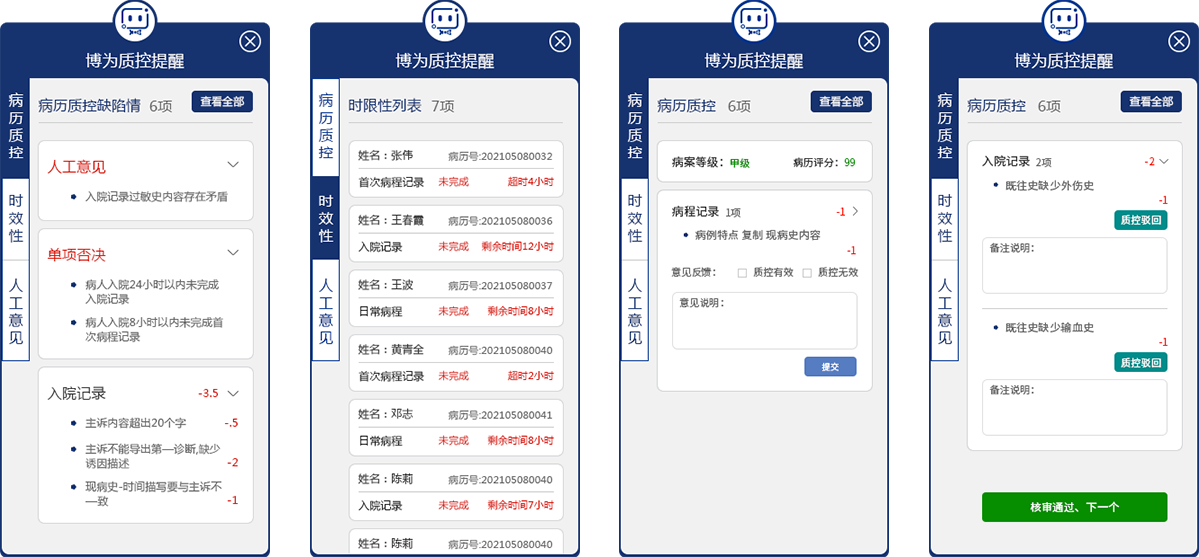Click the 意见说明 text box

tap(764, 322)
